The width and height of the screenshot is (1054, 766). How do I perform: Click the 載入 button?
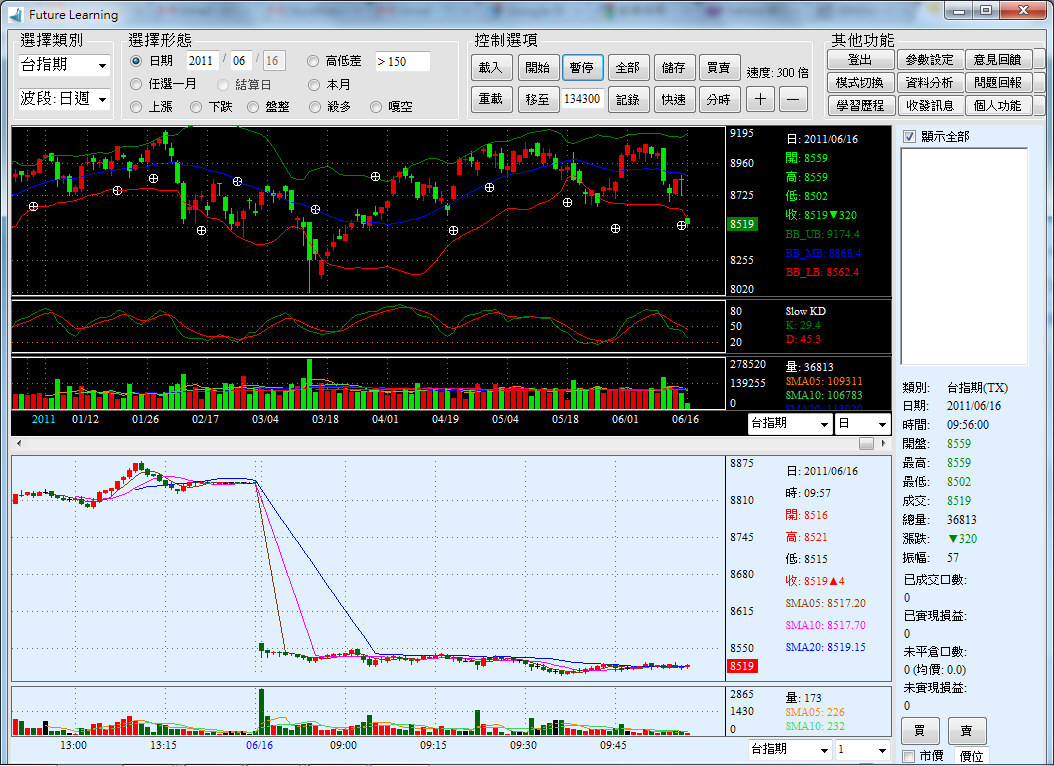[x=491, y=68]
